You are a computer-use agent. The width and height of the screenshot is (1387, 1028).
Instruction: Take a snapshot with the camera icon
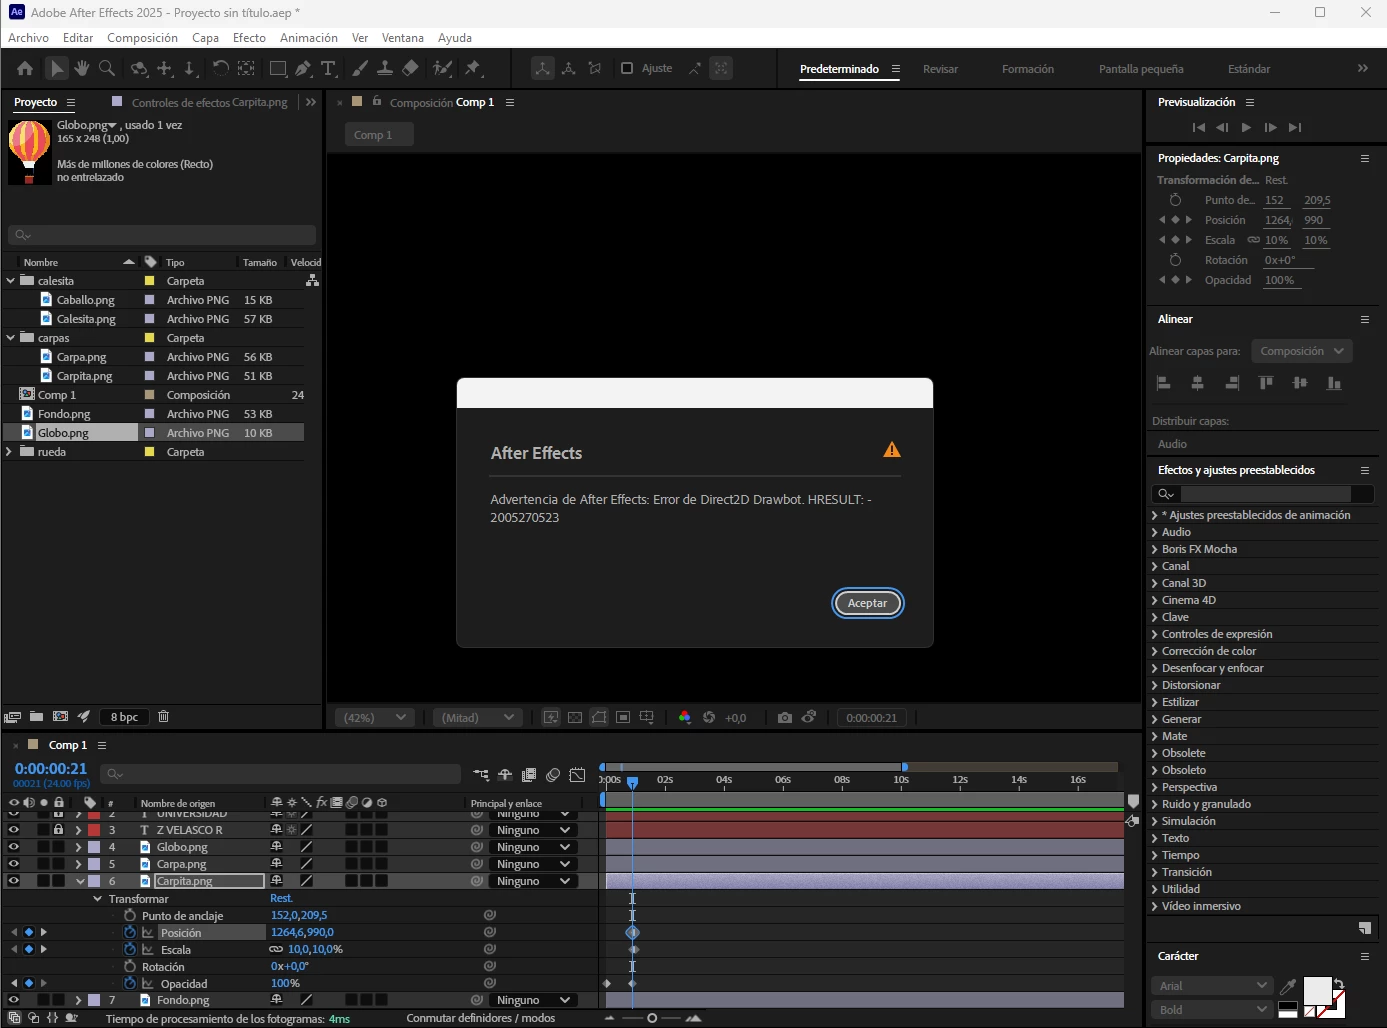click(x=785, y=717)
